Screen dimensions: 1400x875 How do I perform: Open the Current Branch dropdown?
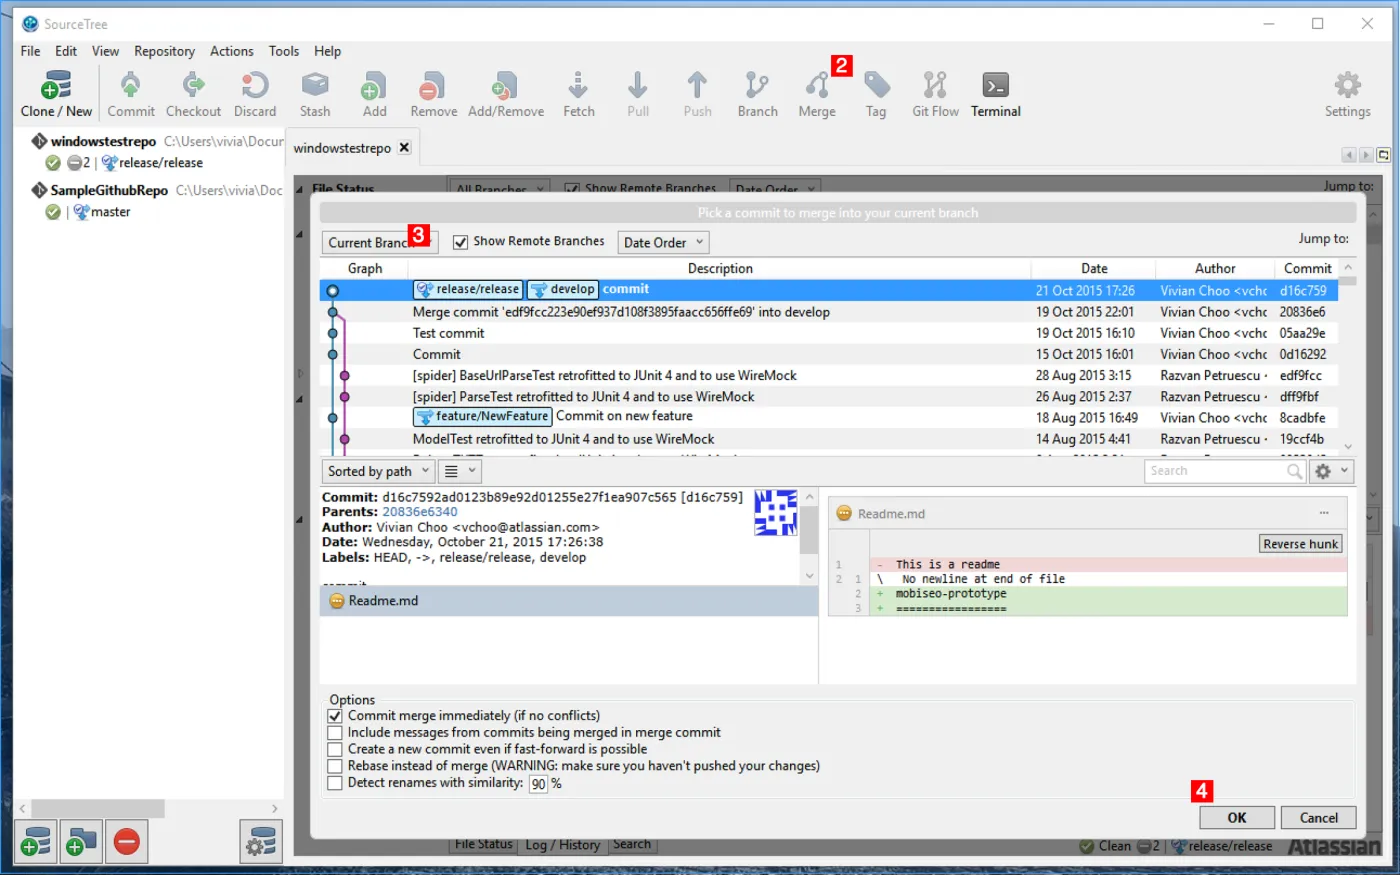click(379, 243)
